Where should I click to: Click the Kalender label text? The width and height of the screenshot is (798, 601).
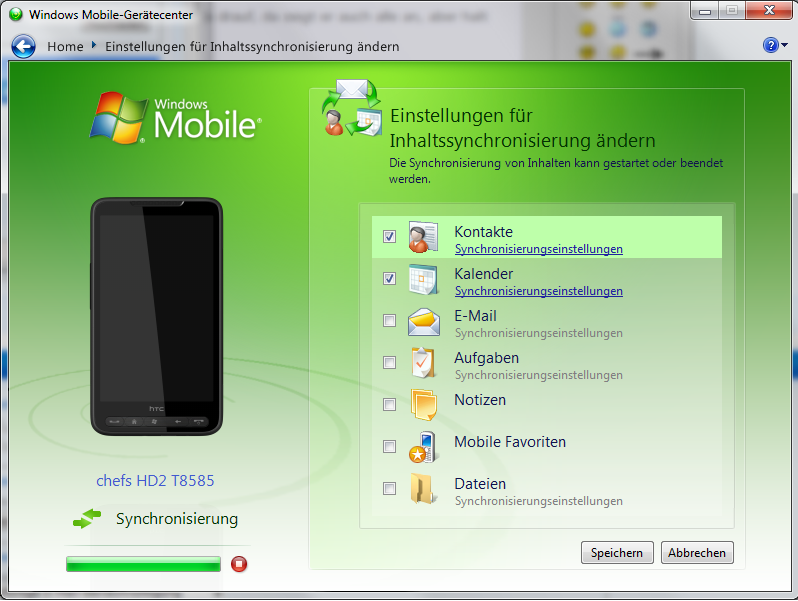pyautogui.click(x=483, y=274)
